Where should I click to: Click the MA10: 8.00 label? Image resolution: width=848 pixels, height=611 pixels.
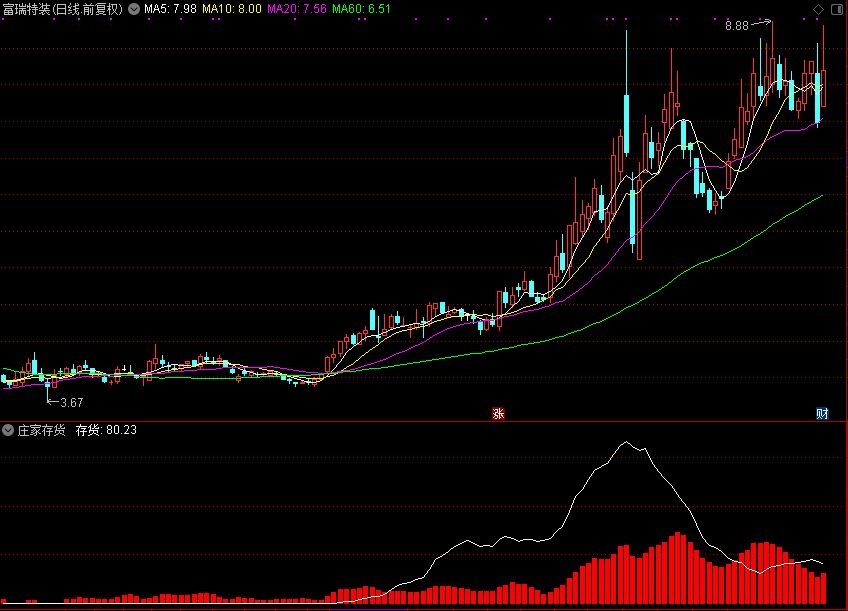coord(231,9)
